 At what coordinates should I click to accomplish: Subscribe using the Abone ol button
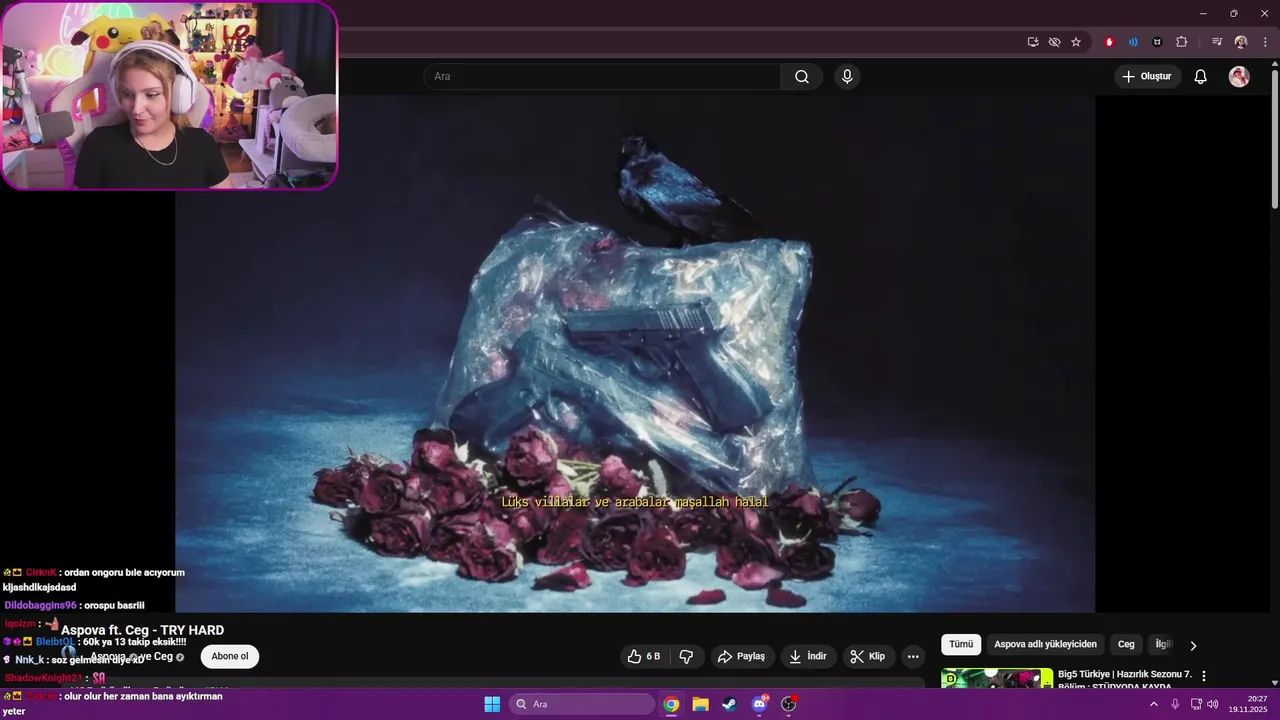click(x=230, y=656)
